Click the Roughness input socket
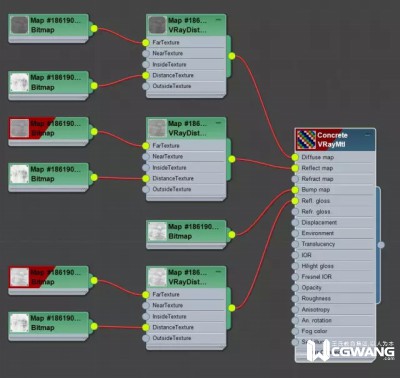Screen dimensions: 400x378 click(295, 299)
